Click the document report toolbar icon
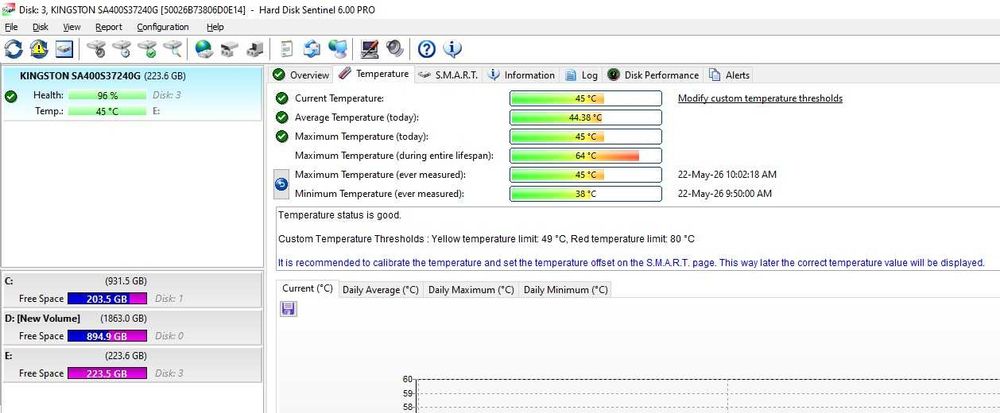This screenshot has height=413, width=1000. pyautogui.click(x=288, y=49)
